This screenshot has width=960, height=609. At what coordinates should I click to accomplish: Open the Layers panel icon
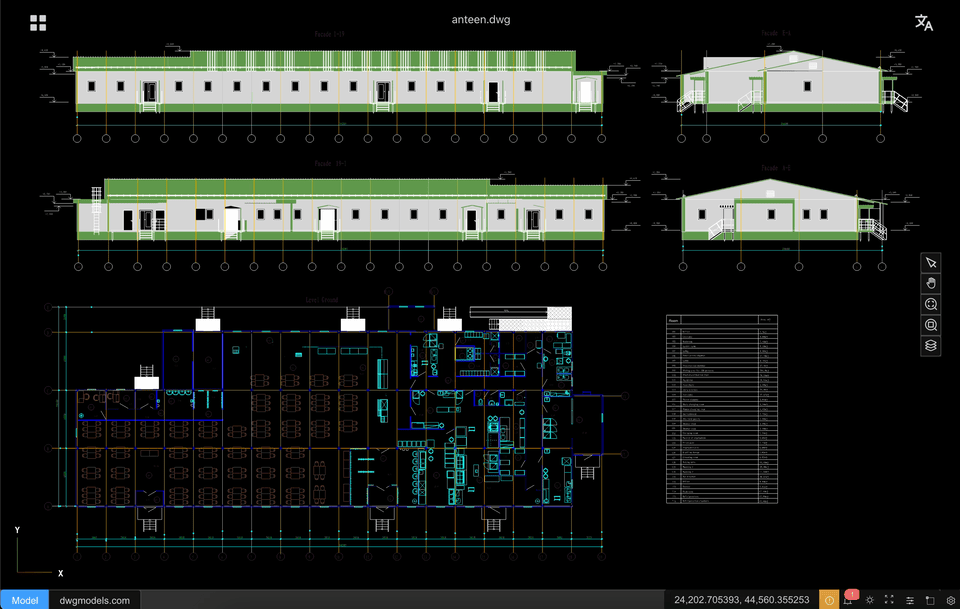(930, 345)
